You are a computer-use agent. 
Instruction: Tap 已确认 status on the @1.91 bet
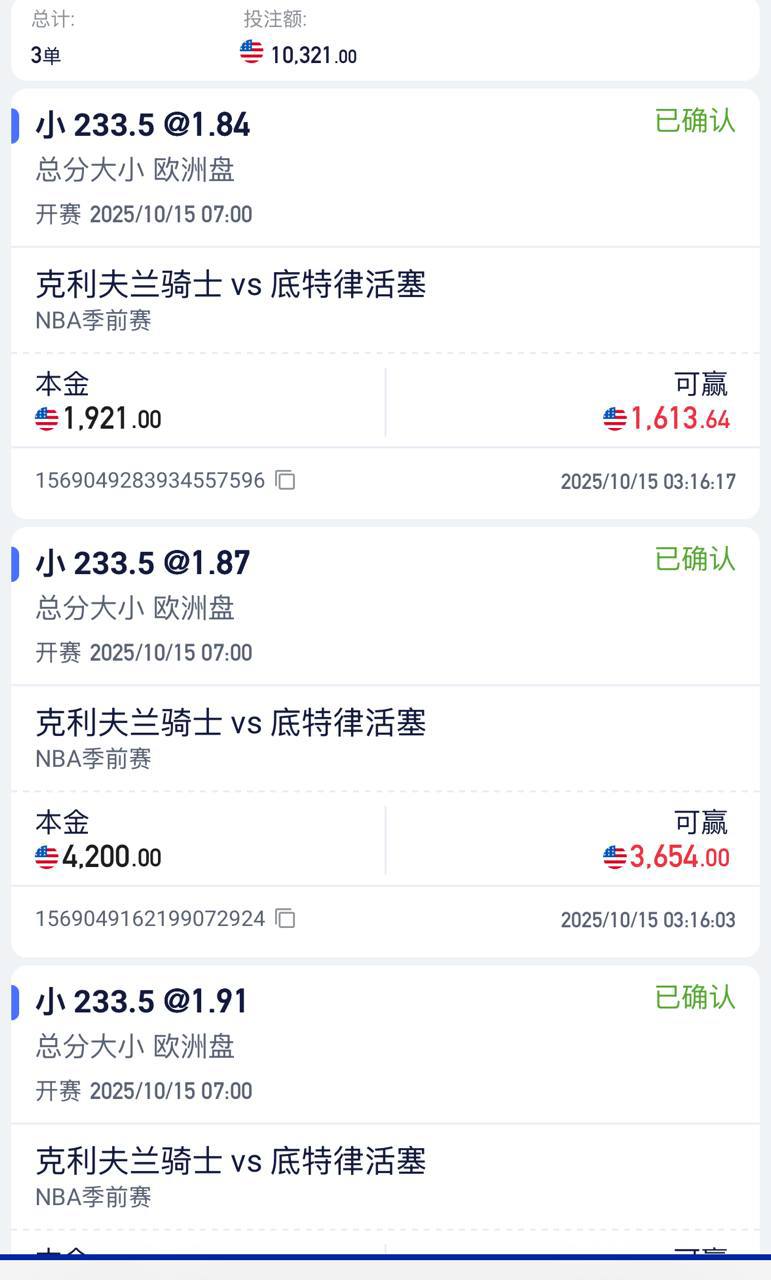695,997
